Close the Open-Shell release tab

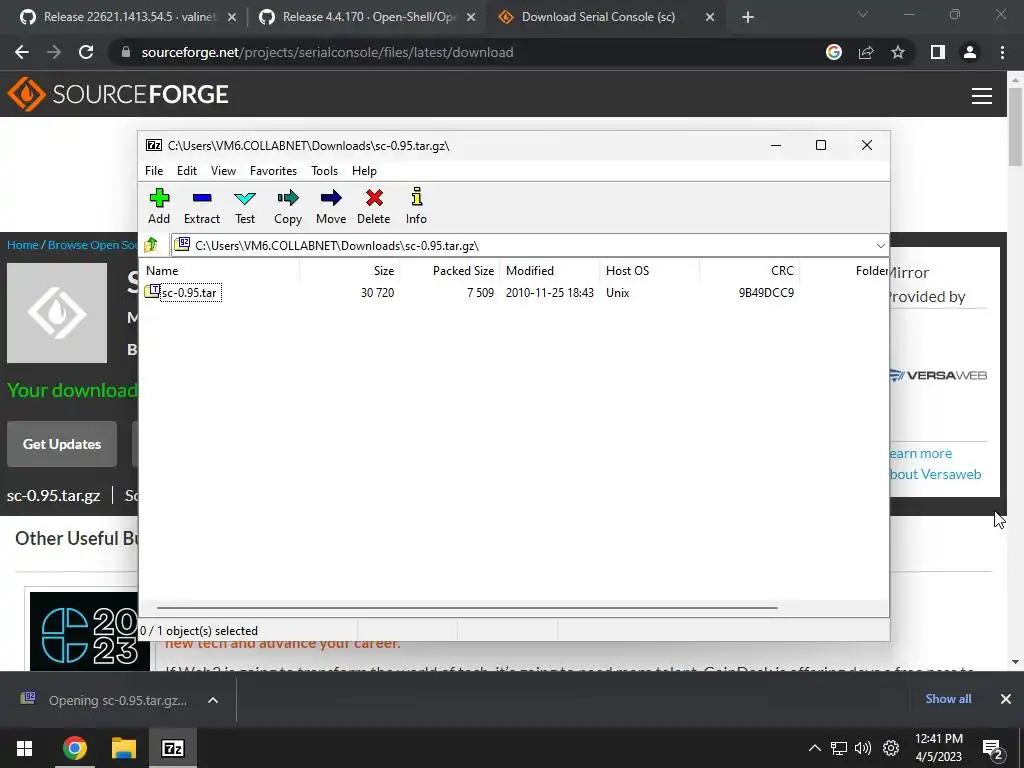coord(470,18)
